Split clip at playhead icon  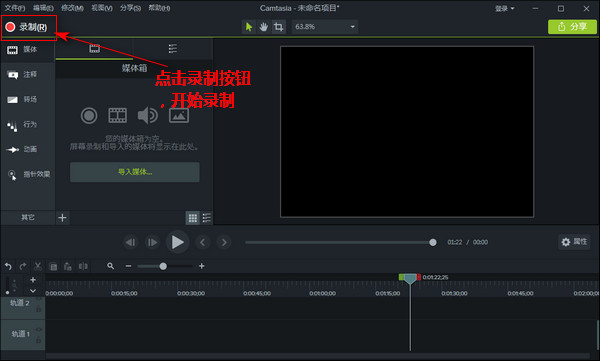point(83,266)
